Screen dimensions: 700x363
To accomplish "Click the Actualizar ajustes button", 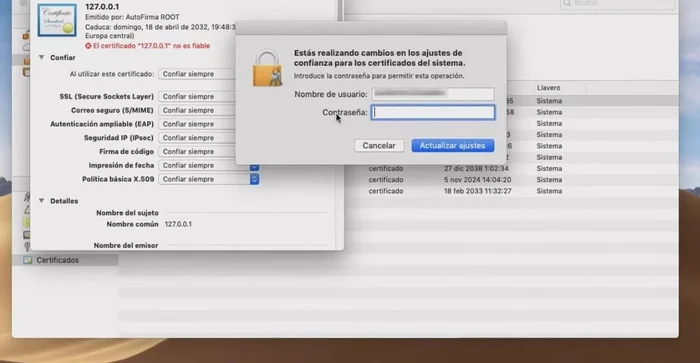I will tap(453, 146).
